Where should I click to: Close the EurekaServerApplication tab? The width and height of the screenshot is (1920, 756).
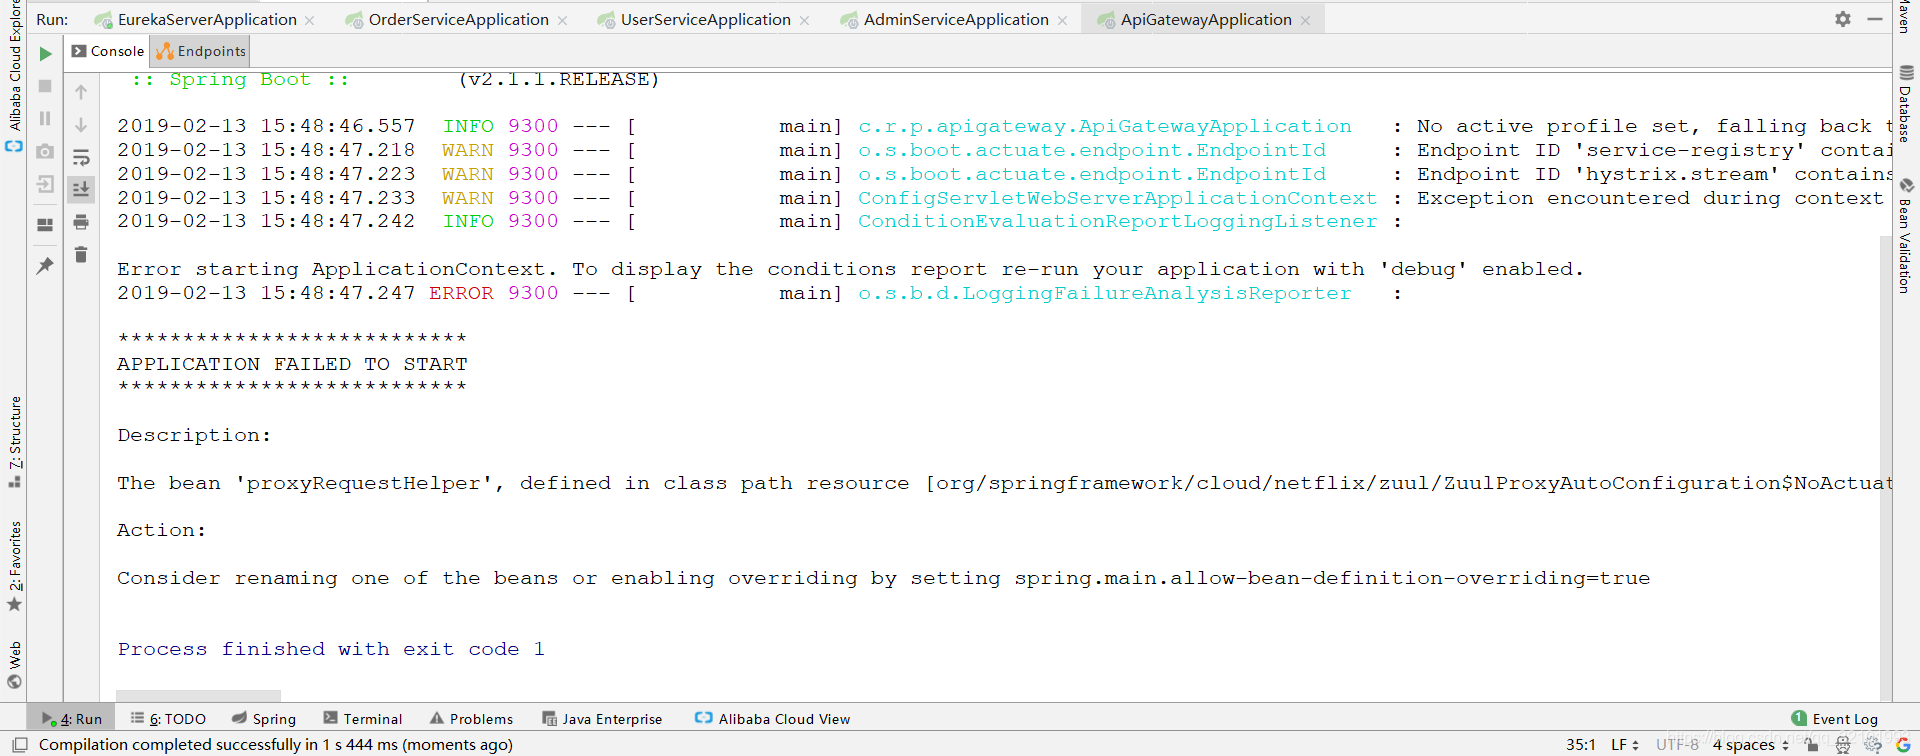[310, 21]
